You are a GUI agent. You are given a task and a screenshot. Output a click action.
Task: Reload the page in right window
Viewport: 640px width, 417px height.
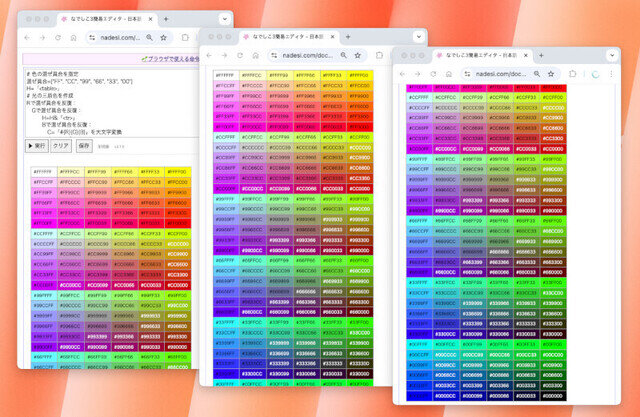click(x=433, y=74)
